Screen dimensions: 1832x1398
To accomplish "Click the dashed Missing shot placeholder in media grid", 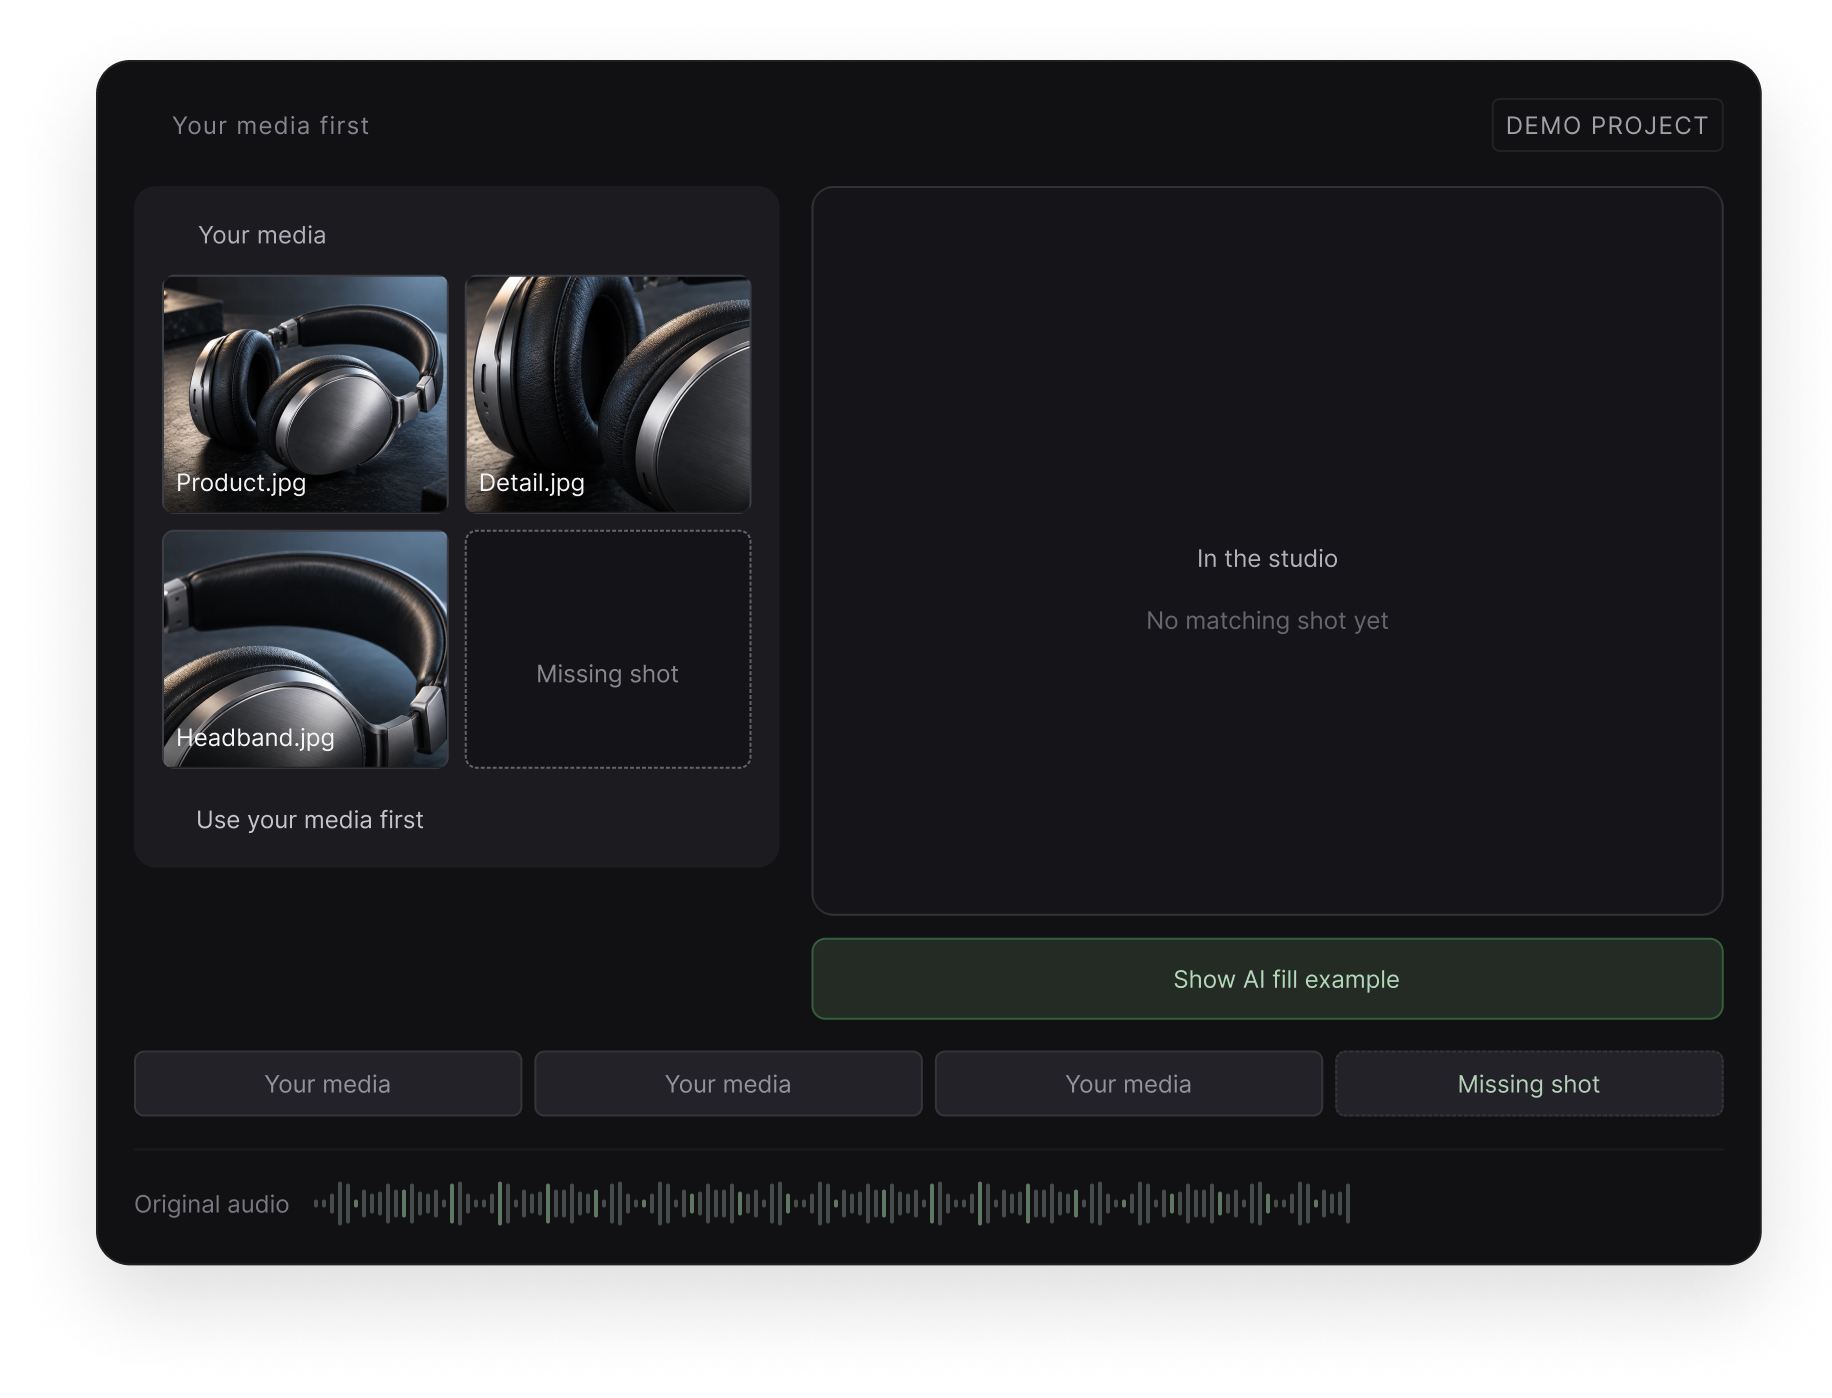I will pos(608,649).
